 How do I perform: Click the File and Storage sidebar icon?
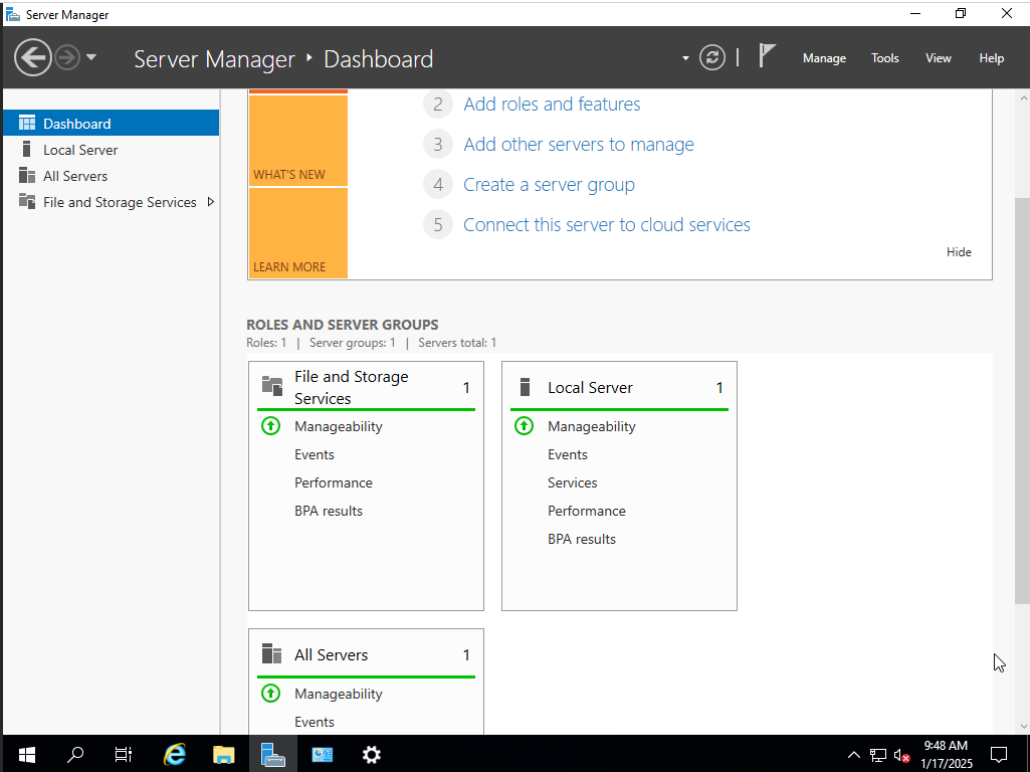(x=27, y=201)
